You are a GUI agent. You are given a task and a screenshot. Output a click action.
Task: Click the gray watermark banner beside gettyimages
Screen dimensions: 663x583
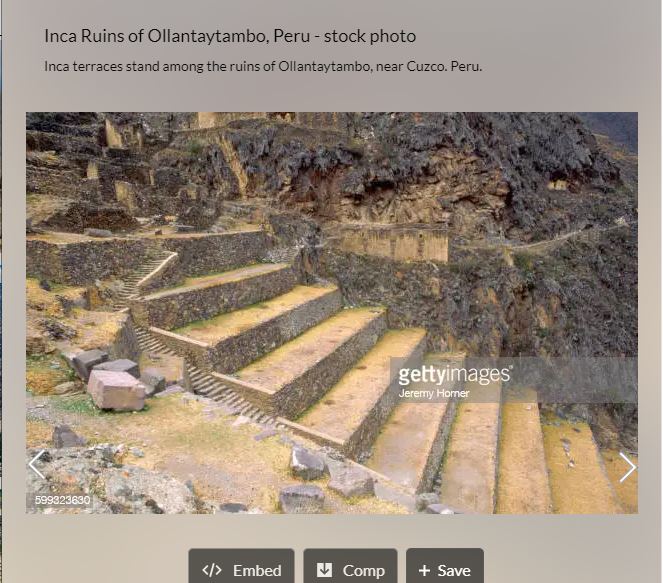point(575,380)
